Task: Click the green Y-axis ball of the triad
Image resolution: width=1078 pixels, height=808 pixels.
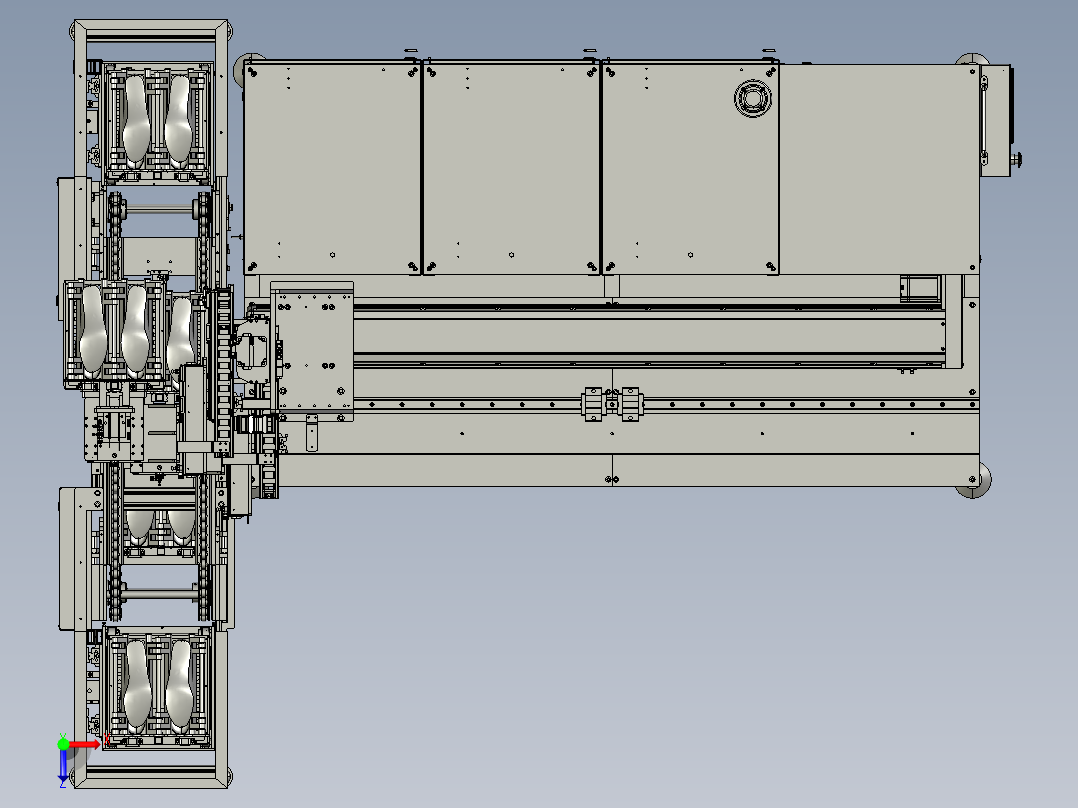Action: 63,744
